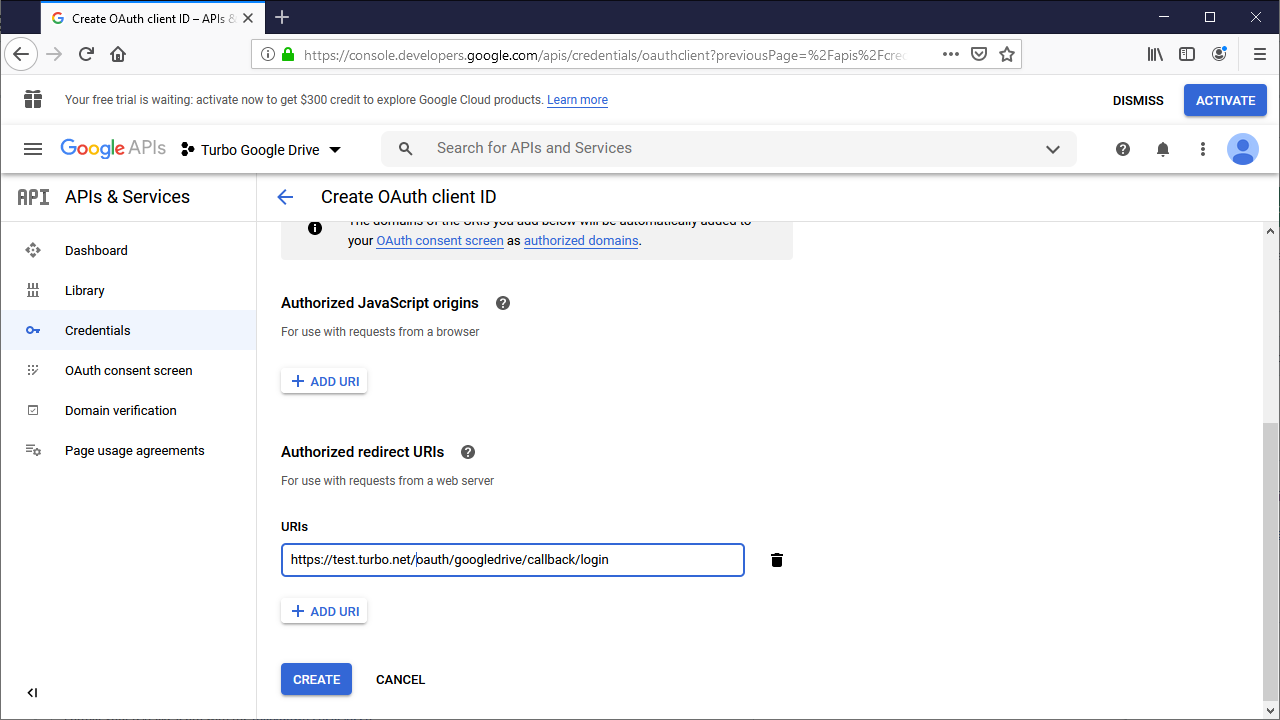The width and height of the screenshot is (1280, 720).
Task: Click the Firefox Library icon
Action: click(x=1155, y=54)
